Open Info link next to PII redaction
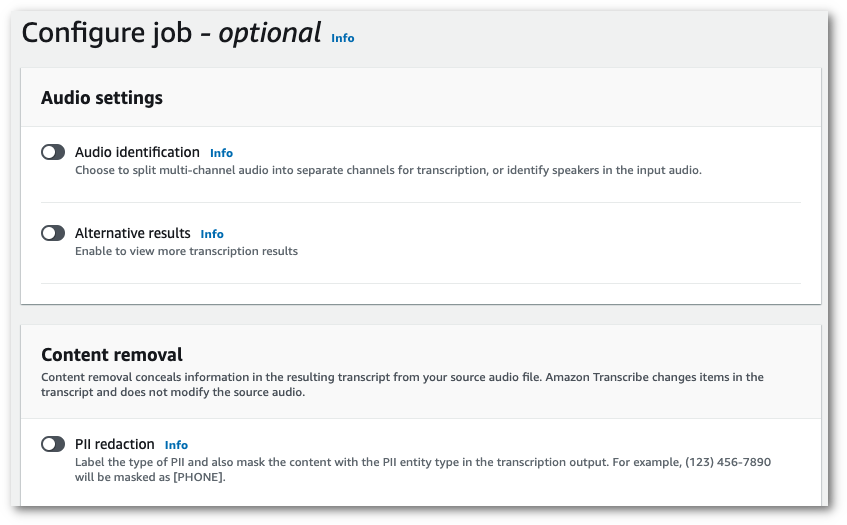 point(176,445)
